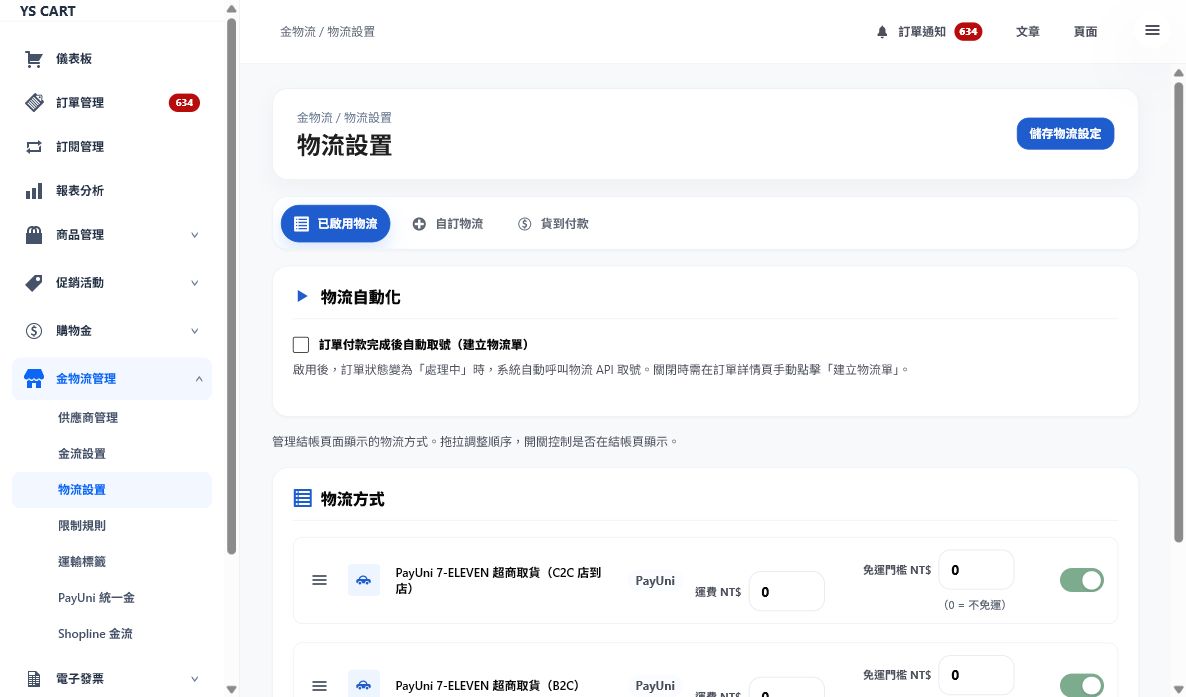Click the 物流自動化 section heading
Image resolution: width=1186 pixels, height=697 pixels.
[360, 297]
